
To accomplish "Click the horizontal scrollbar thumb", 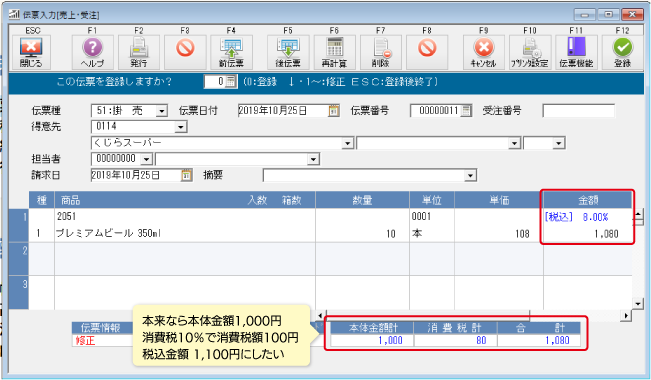I will click(x=428, y=316).
